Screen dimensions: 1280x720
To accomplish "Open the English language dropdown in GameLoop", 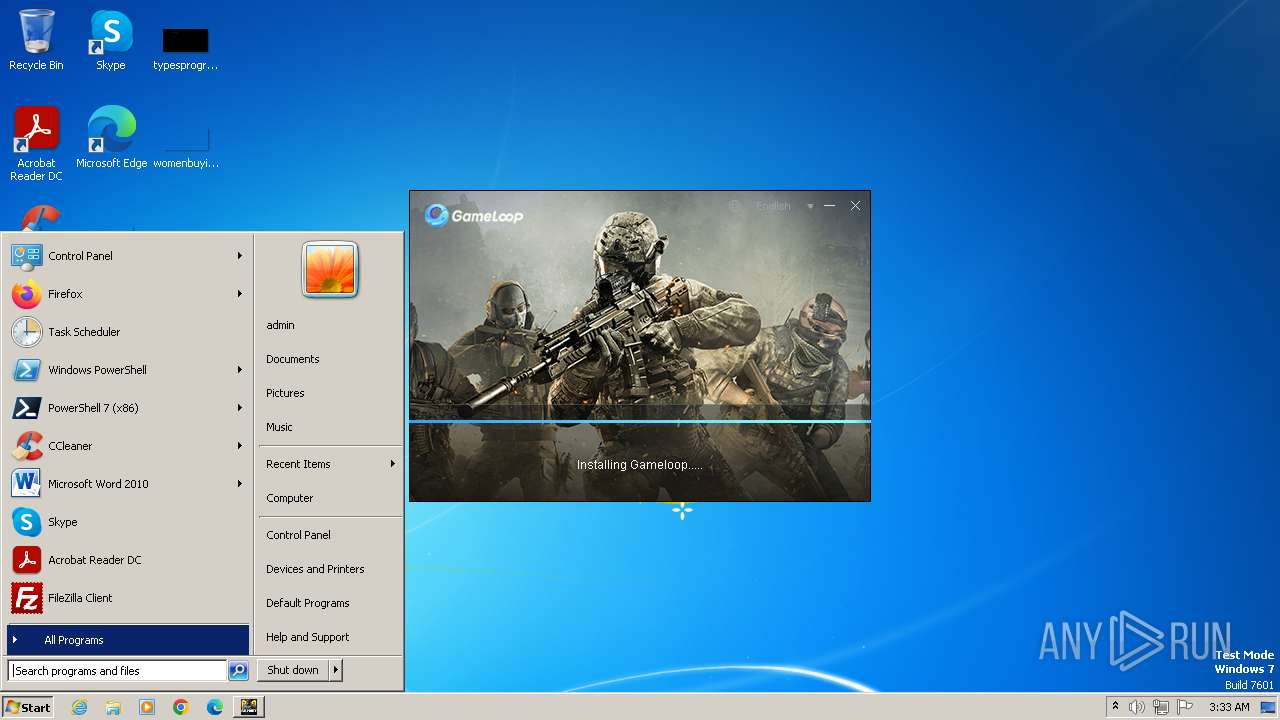I will click(x=785, y=206).
